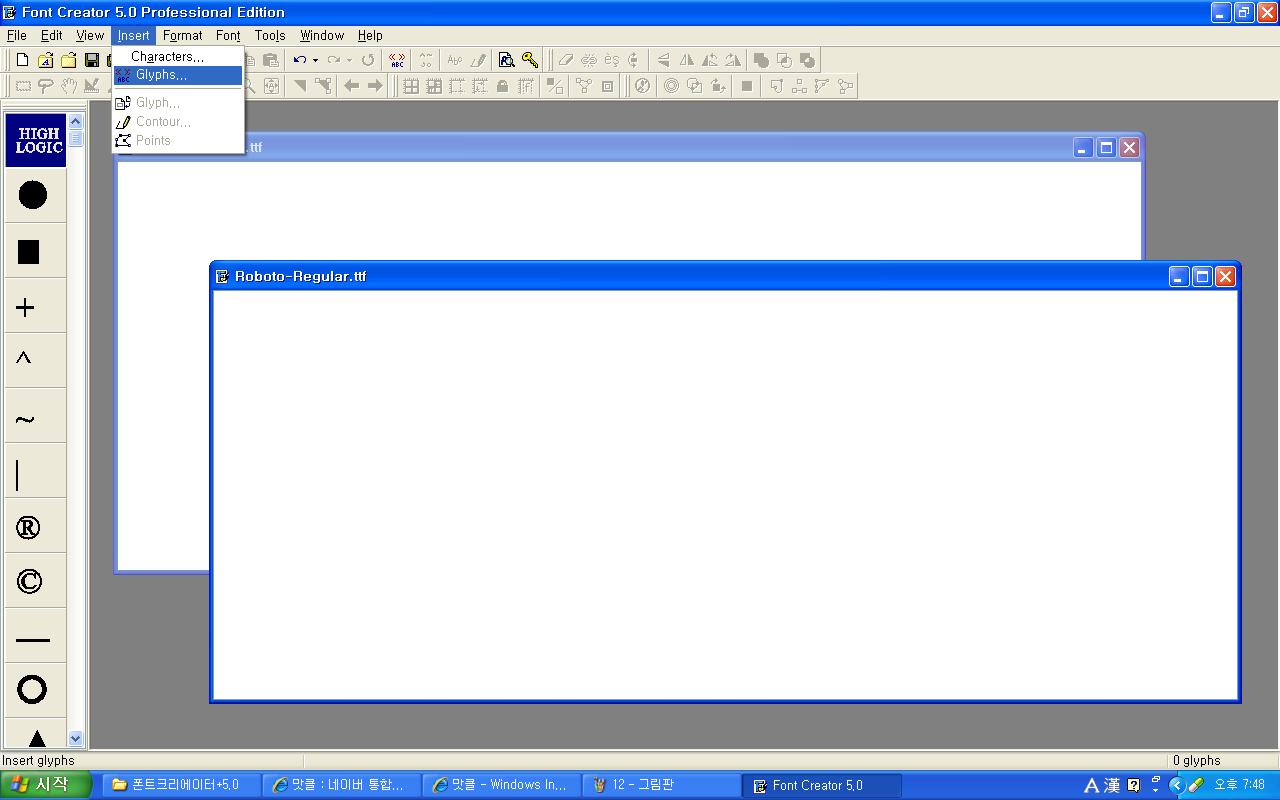Click the Save floppy disk icon
The height and width of the screenshot is (800, 1280).
click(92, 60)
